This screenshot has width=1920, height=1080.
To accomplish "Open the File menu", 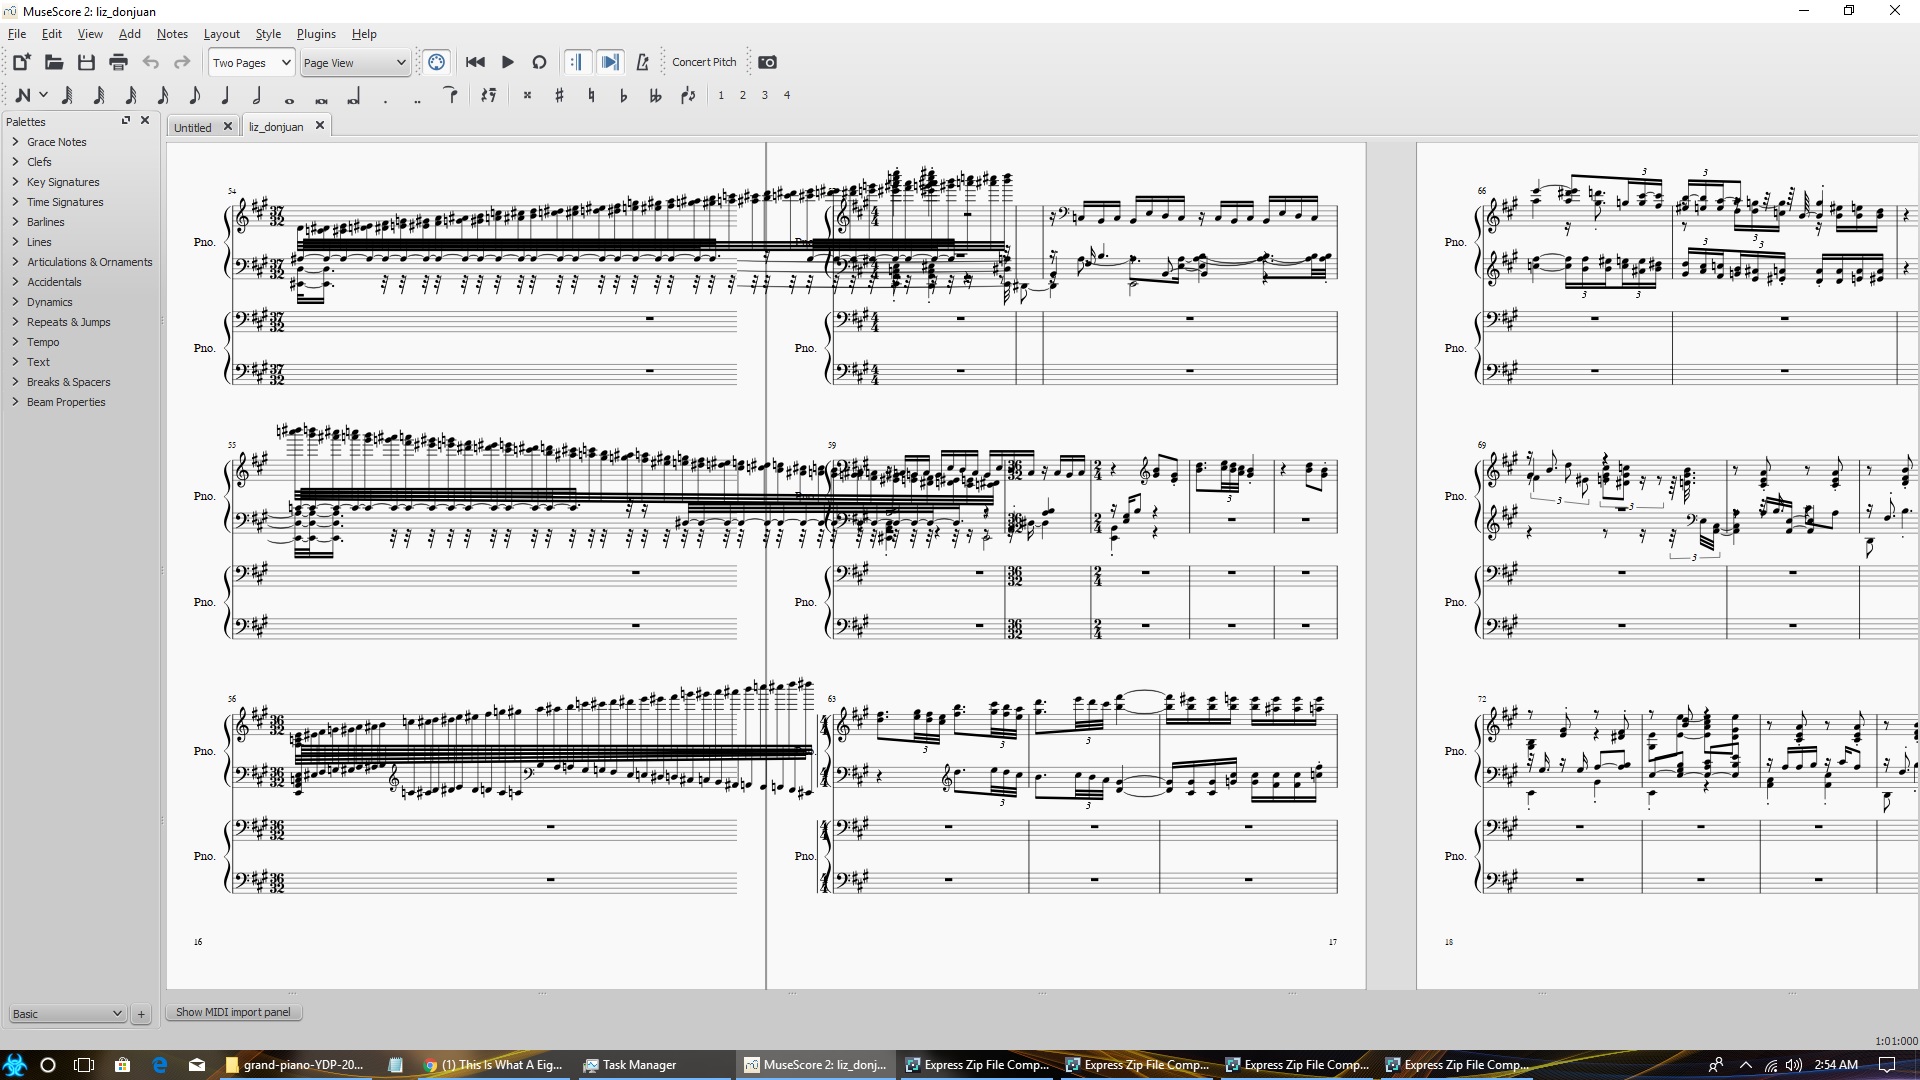I will [x=17, y=34].
